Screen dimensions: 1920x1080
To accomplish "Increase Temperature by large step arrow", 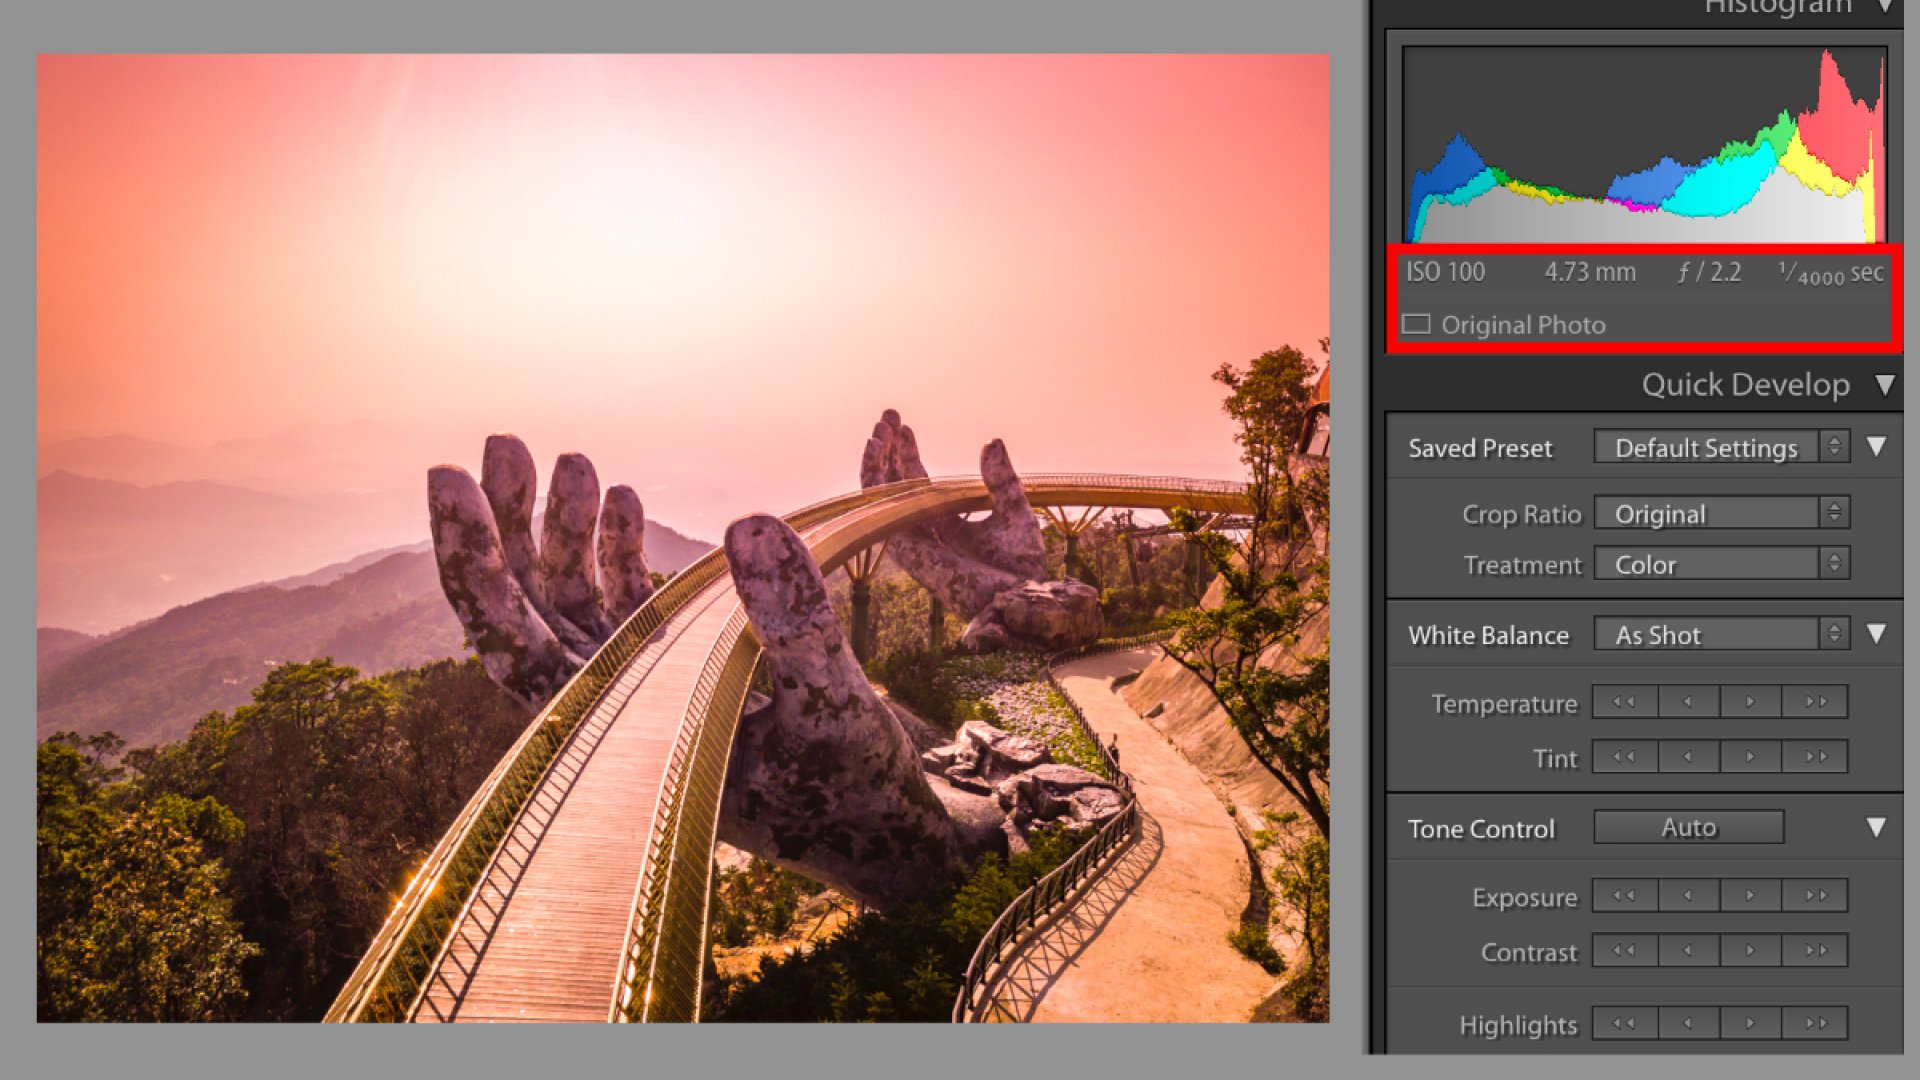I will [1815, 702].
